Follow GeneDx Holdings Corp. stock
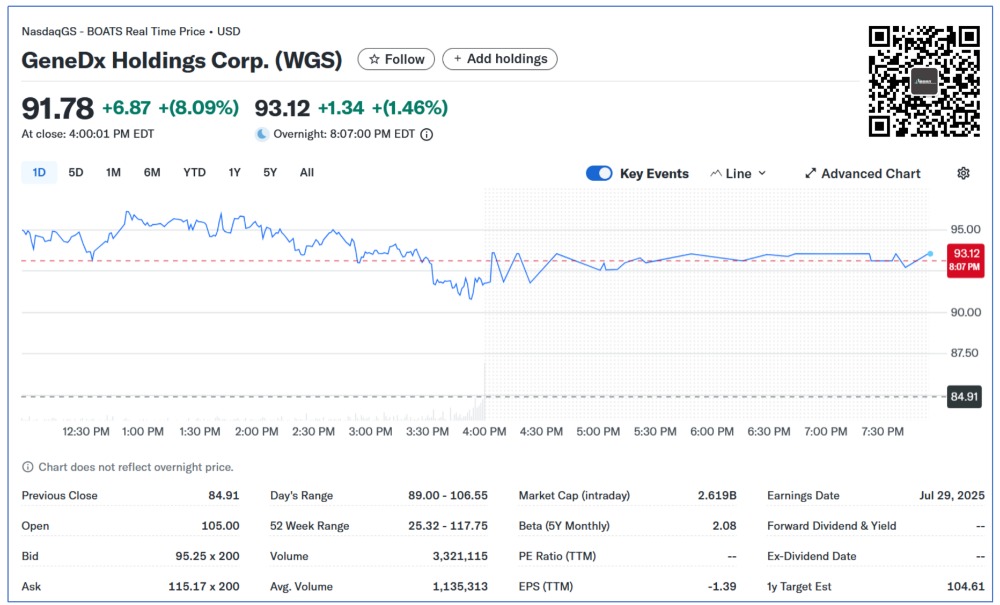The image size is (1000, 605). (396, 59)
